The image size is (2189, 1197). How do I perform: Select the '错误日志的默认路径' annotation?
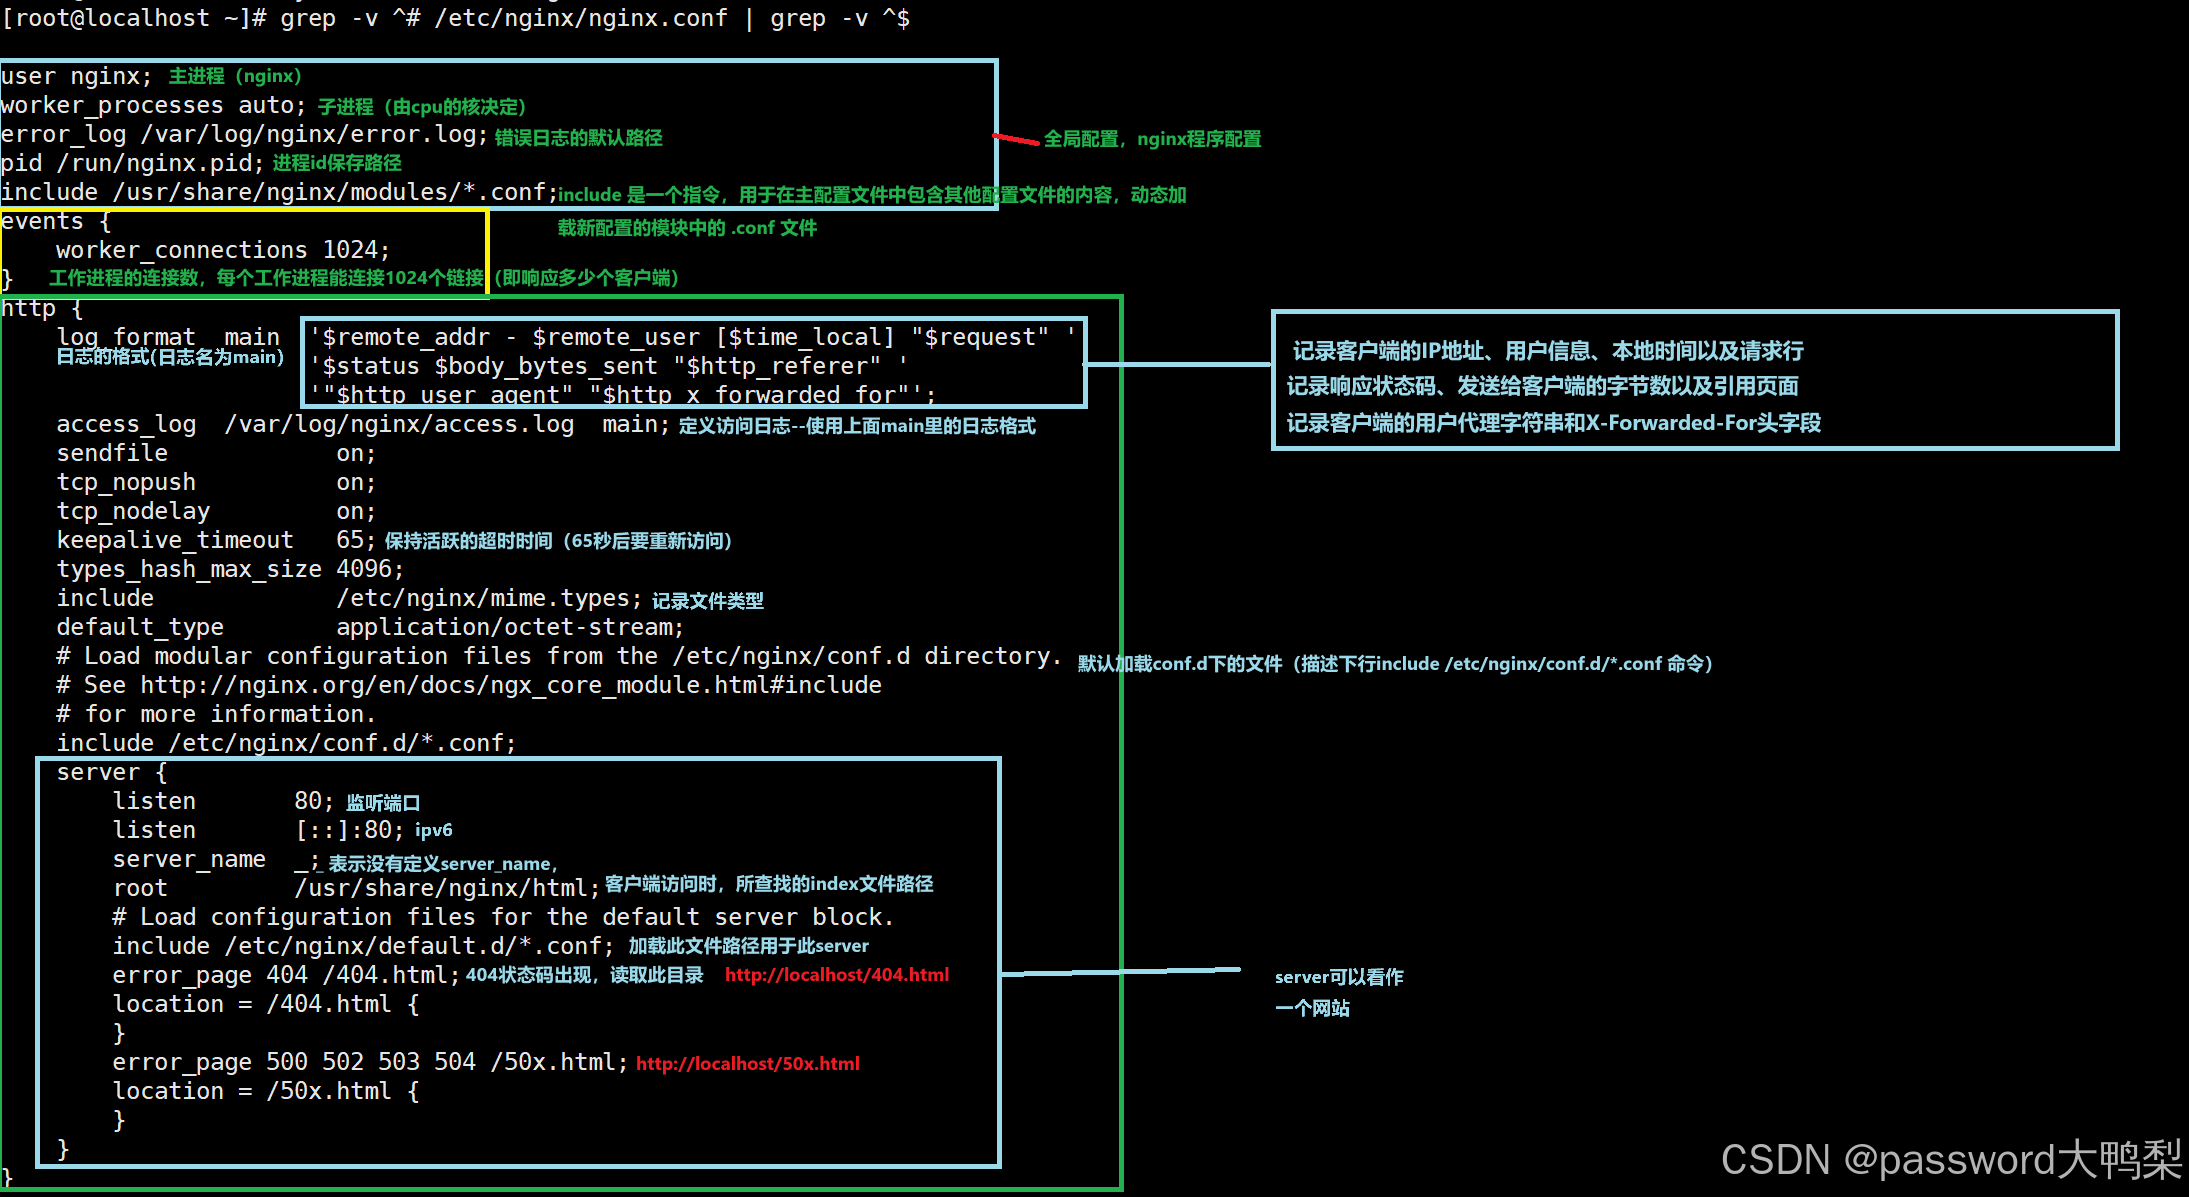point(579,138)
